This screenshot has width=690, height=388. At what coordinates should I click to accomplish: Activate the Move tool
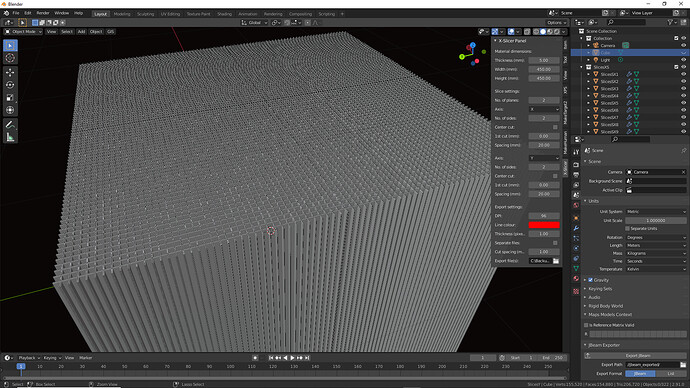click(x=10, y=72)
